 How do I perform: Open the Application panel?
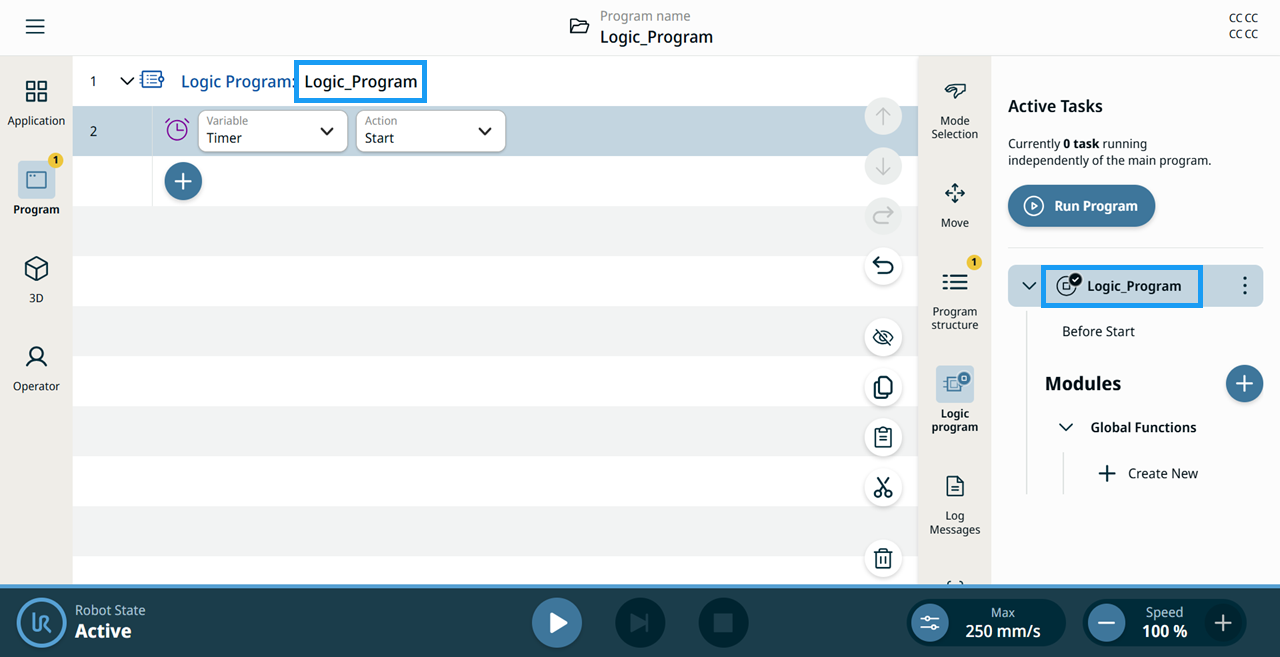[x=36, y=103]
